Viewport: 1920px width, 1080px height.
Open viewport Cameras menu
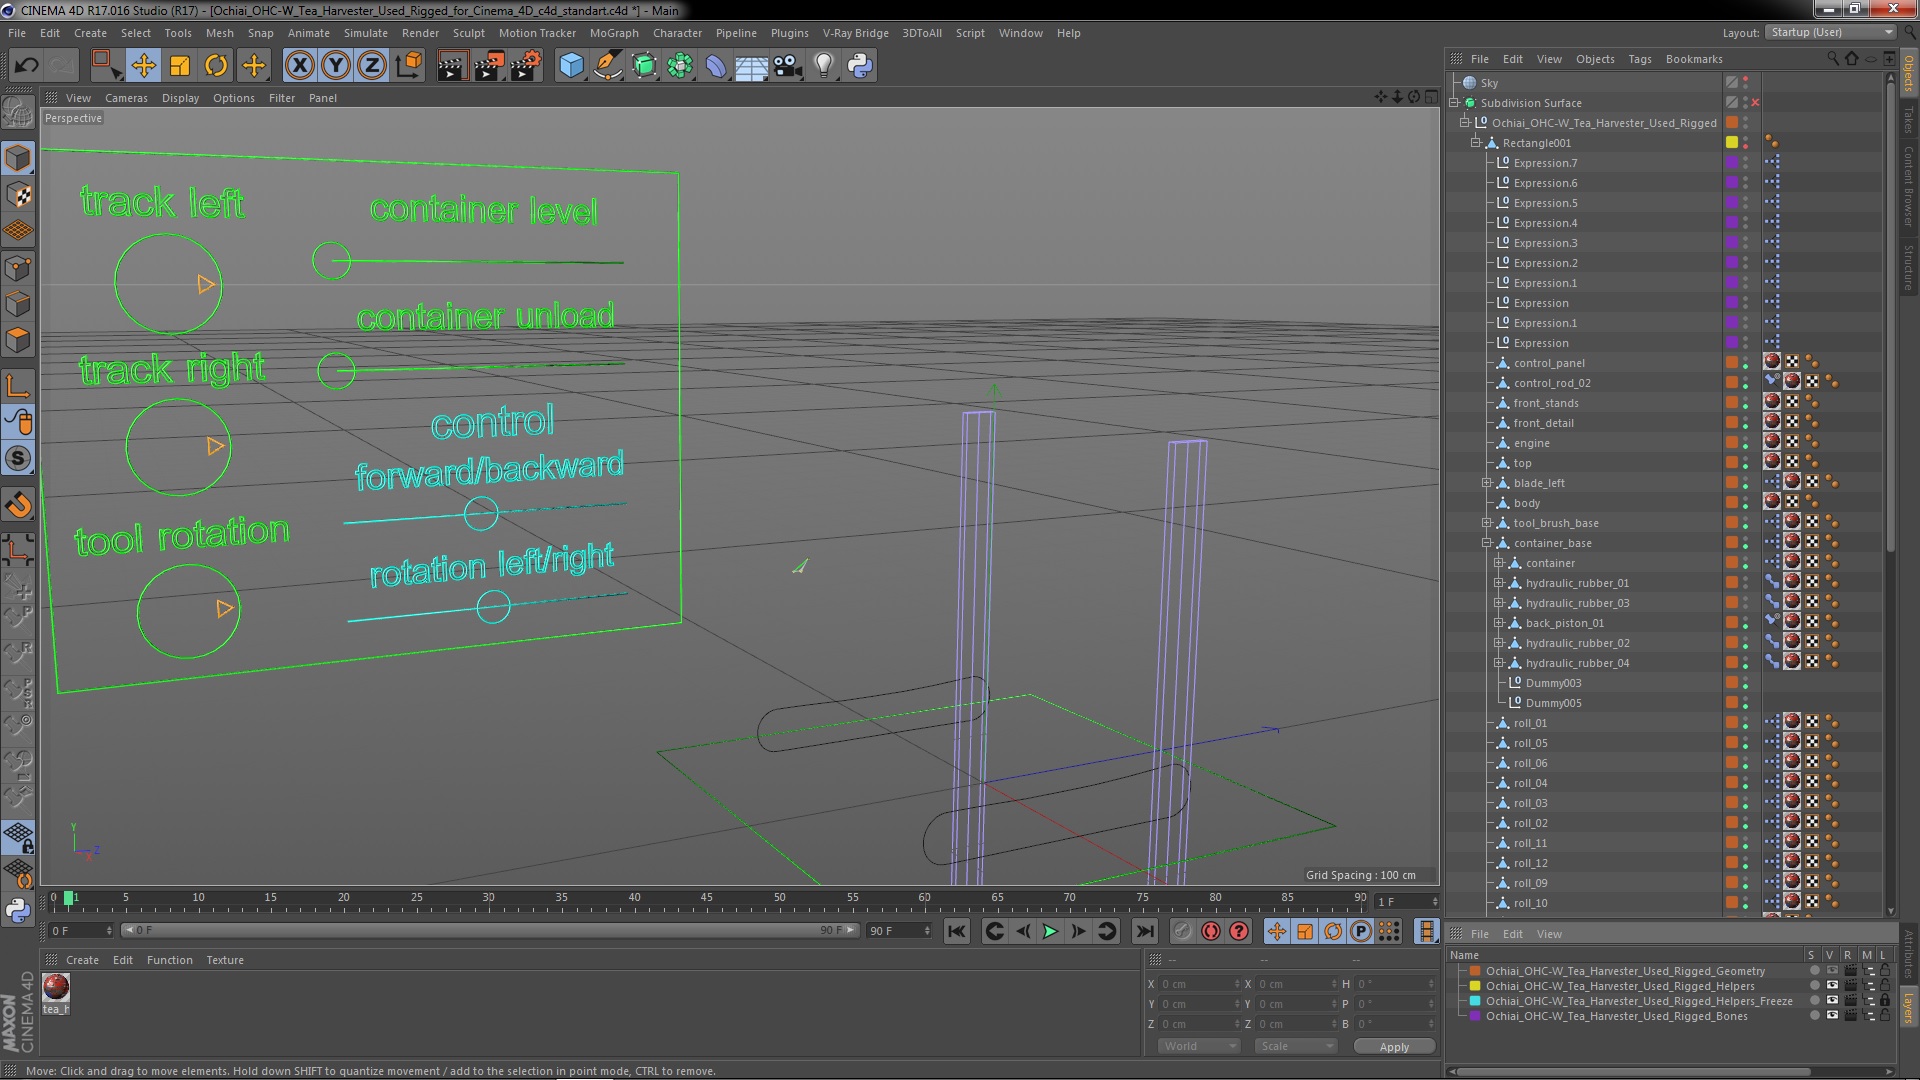(x=126, y=98)
